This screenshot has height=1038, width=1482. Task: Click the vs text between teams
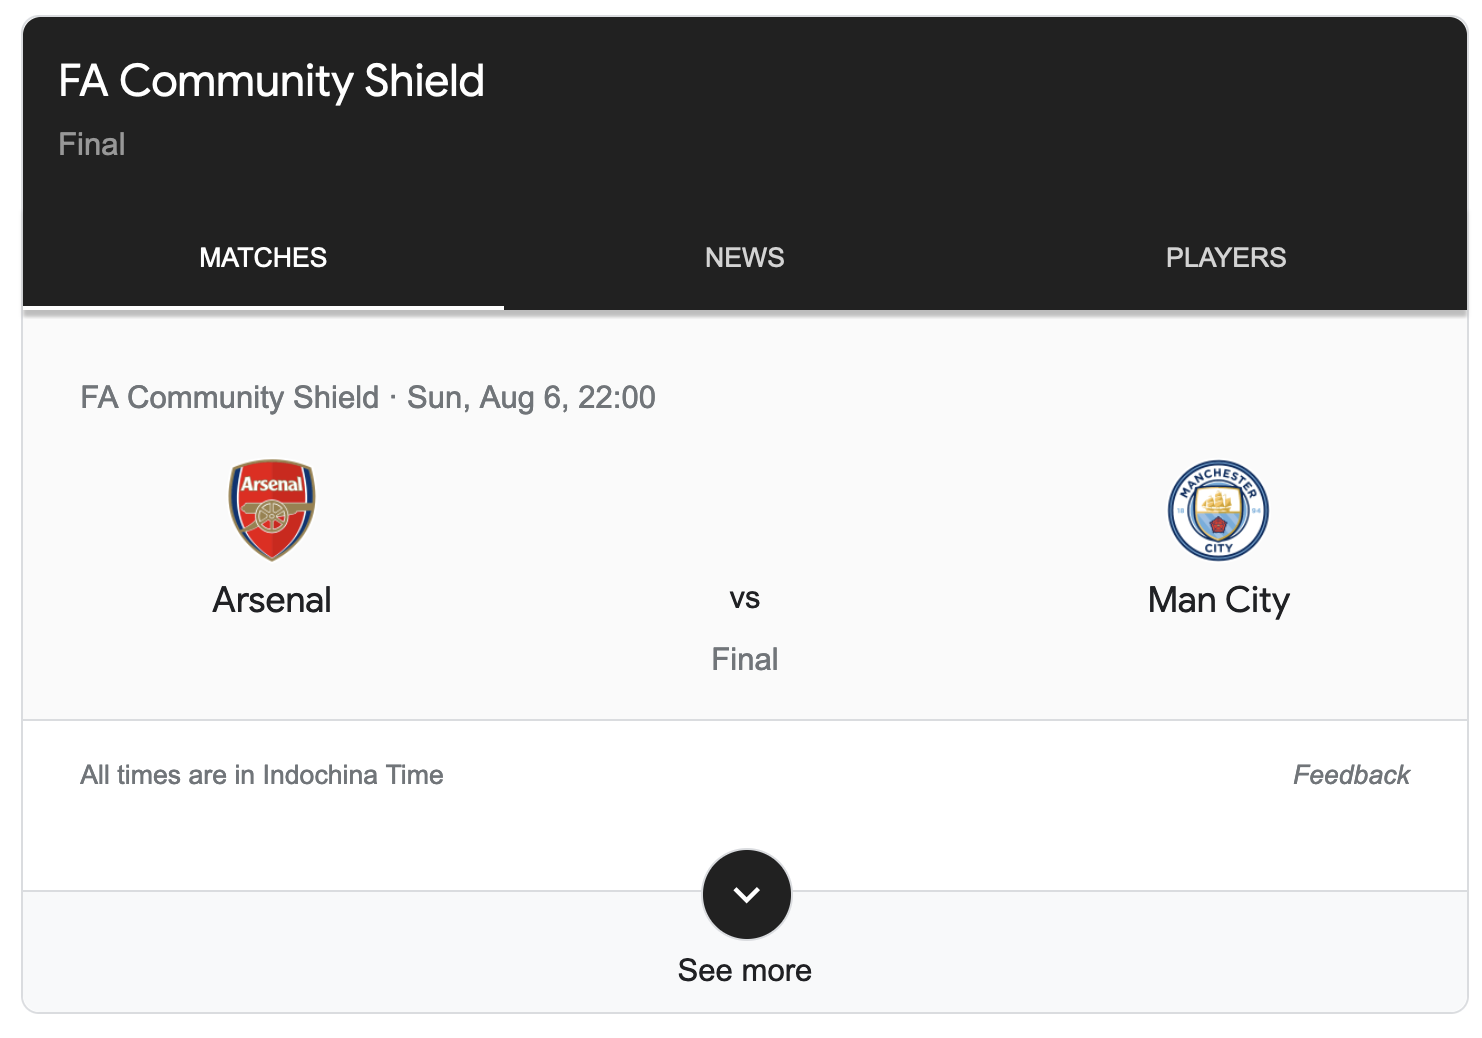[x=745, y=599]
